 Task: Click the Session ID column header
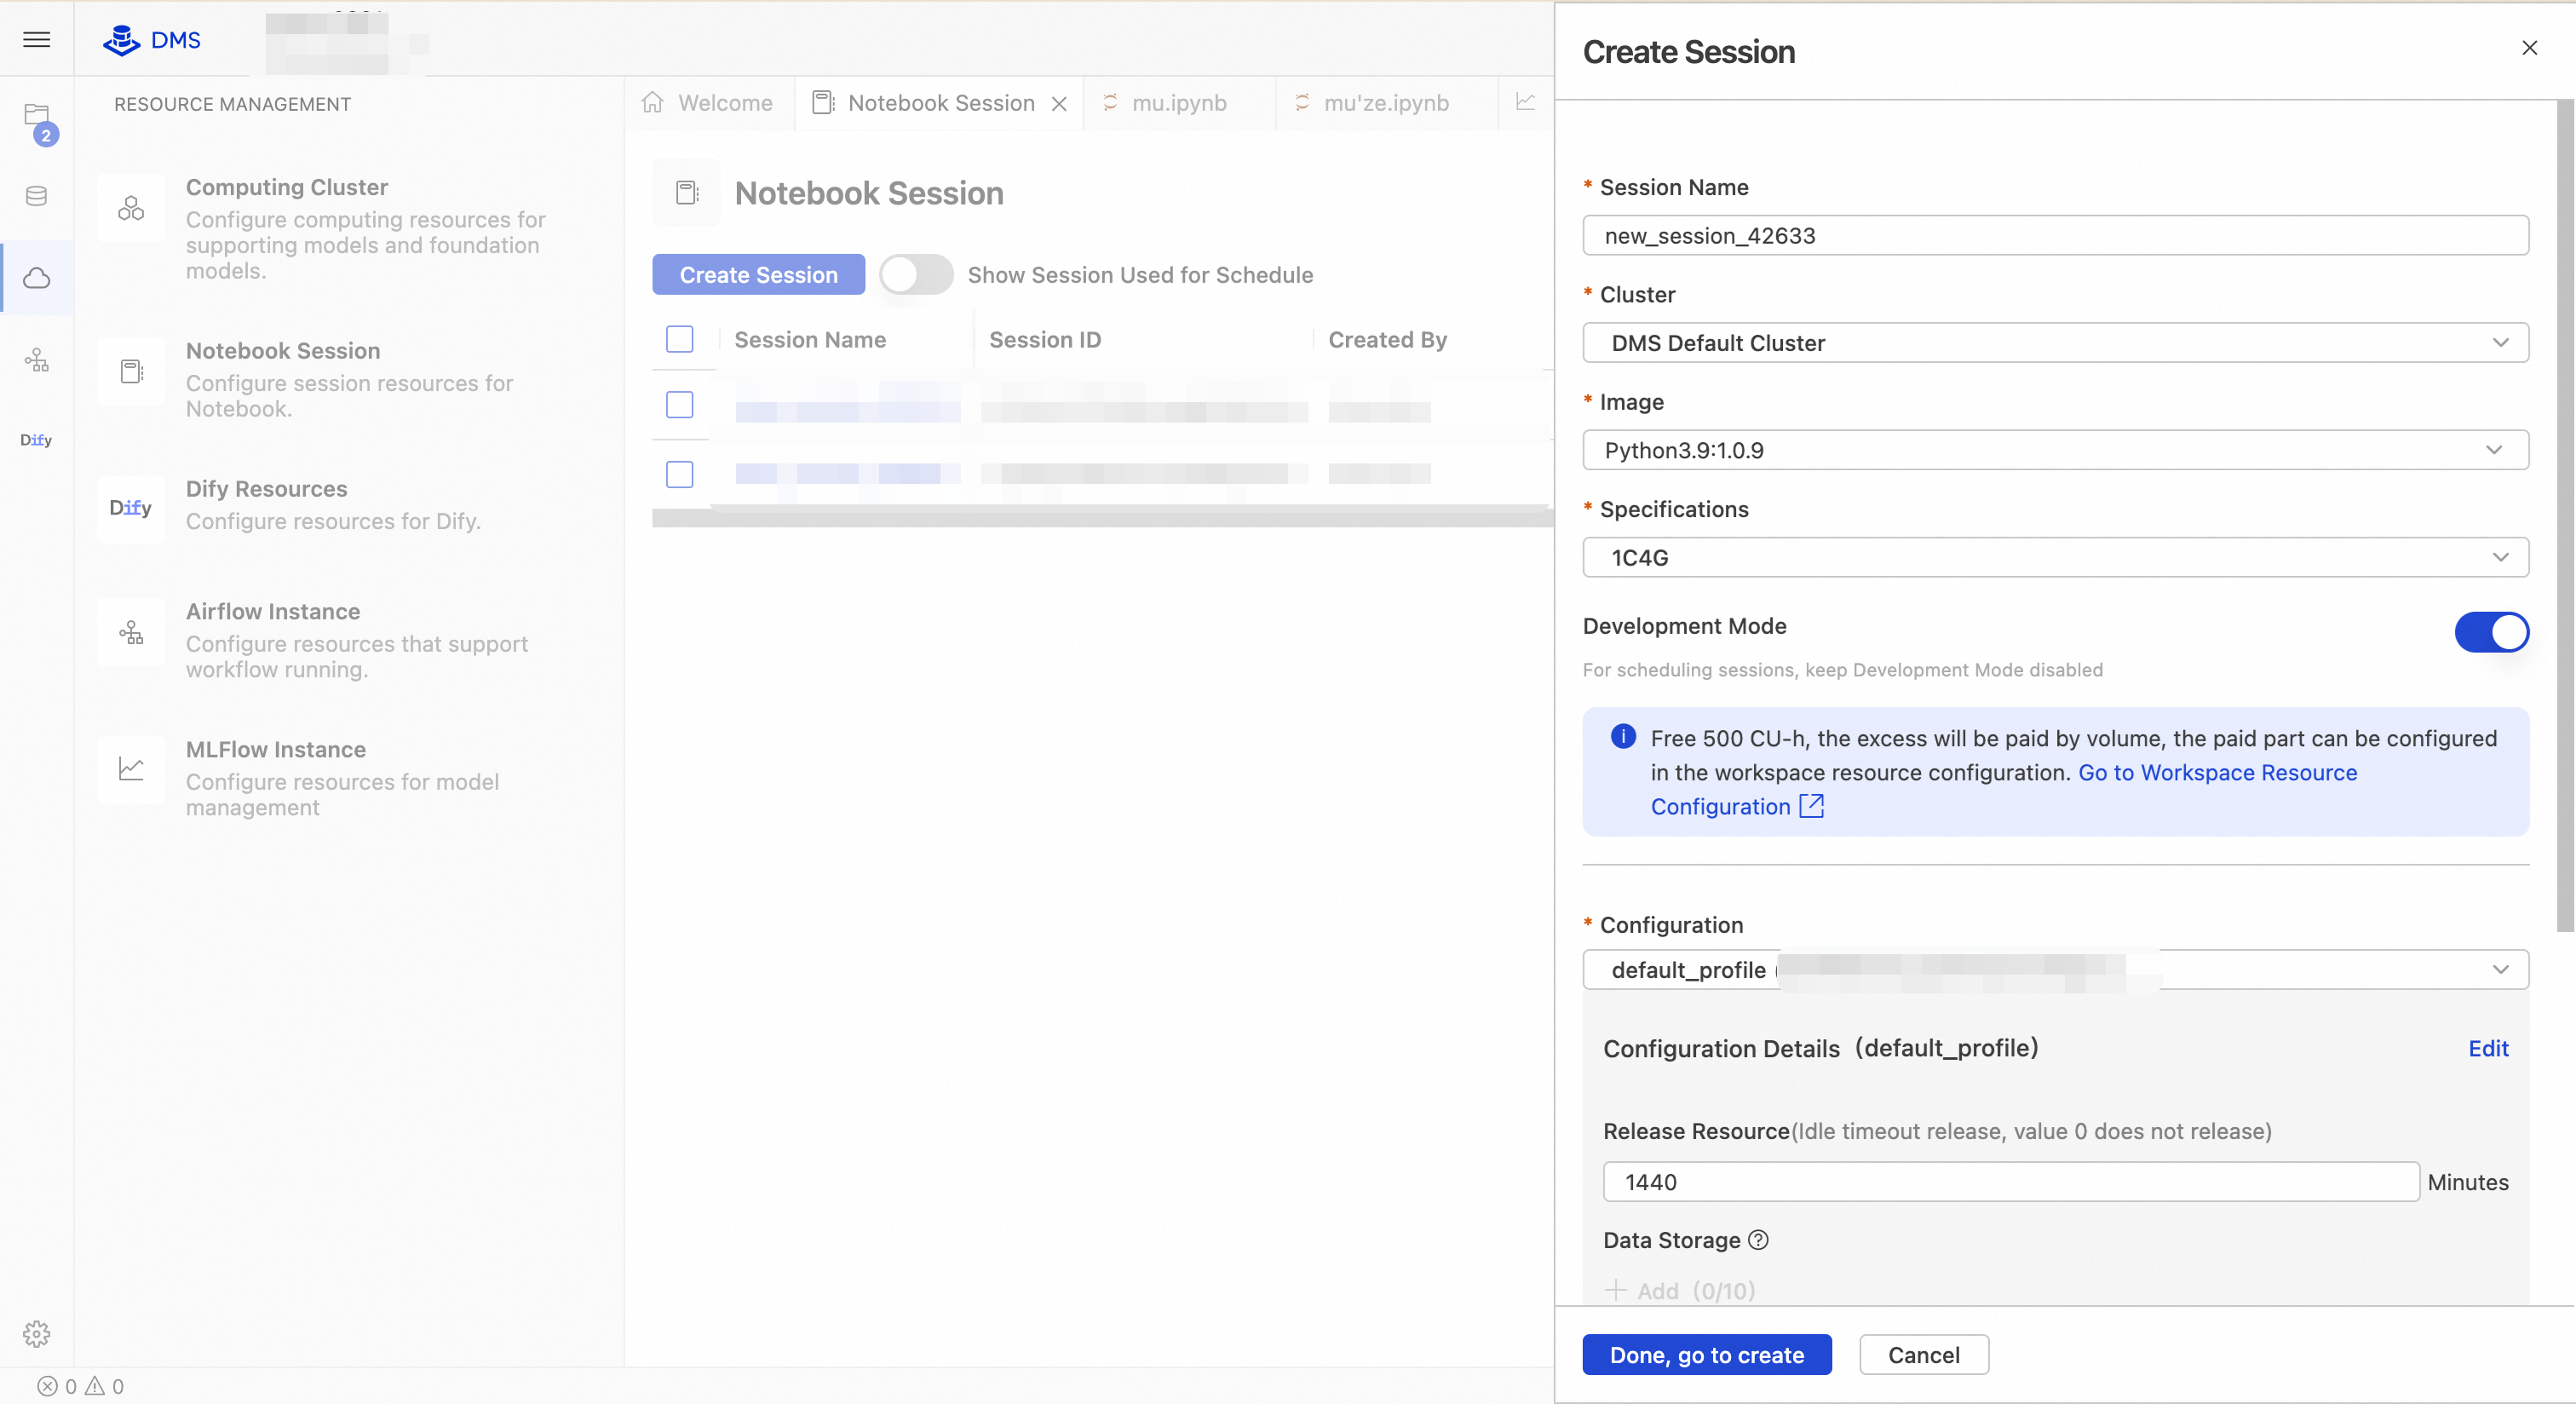point(1045,339)
